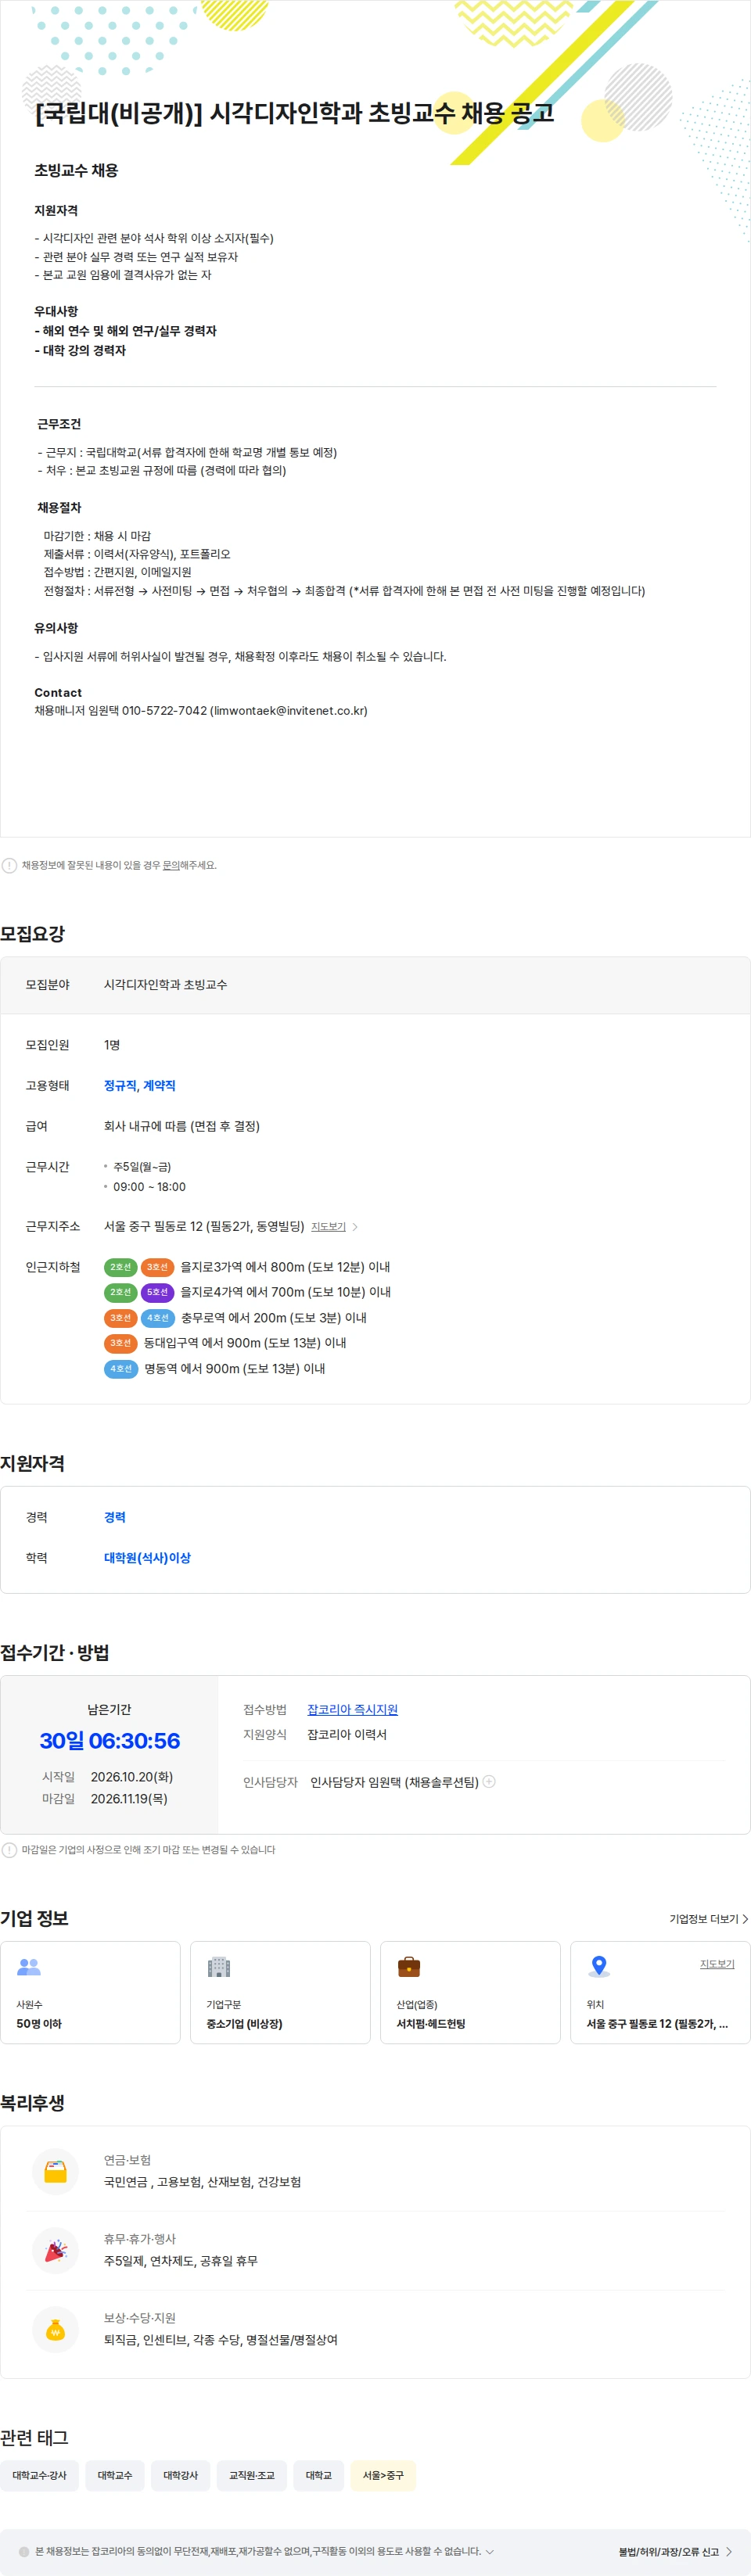
Task: Click the info icon beside 마감일은 기업의 사정으로
Action: pos(9,1849)
